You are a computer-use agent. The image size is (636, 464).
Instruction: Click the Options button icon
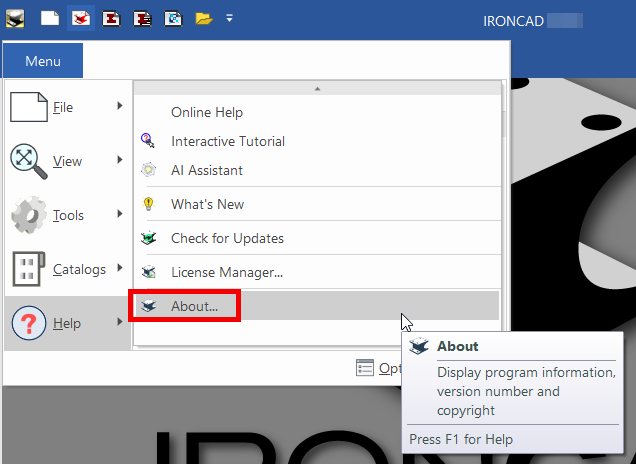(365, 368)
